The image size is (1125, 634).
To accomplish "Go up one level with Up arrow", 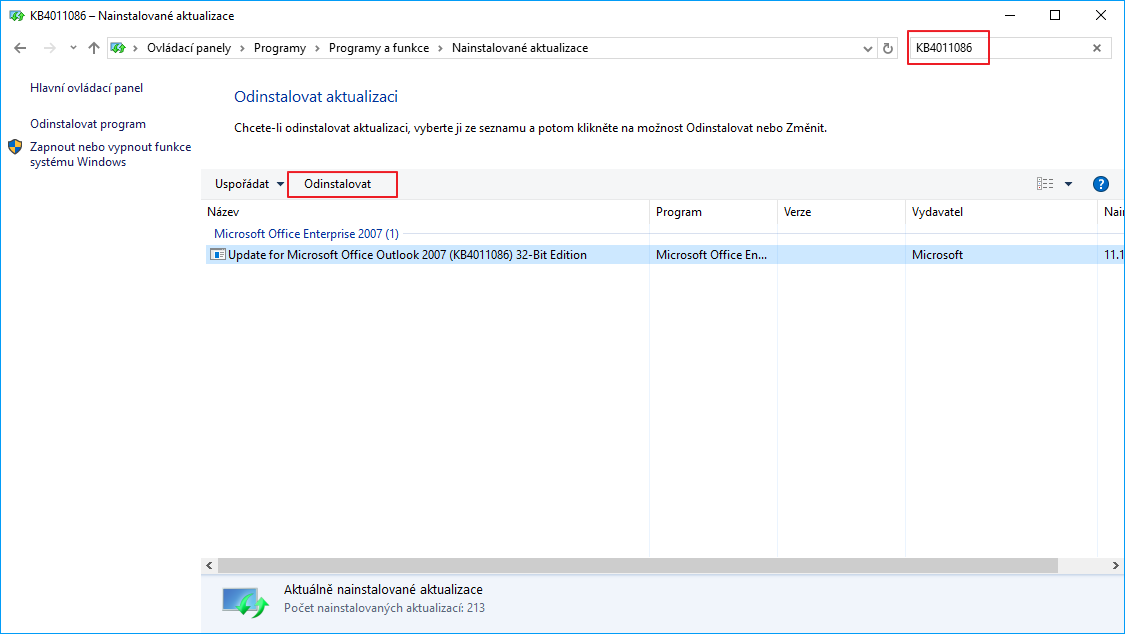I will tap(94, 48).
